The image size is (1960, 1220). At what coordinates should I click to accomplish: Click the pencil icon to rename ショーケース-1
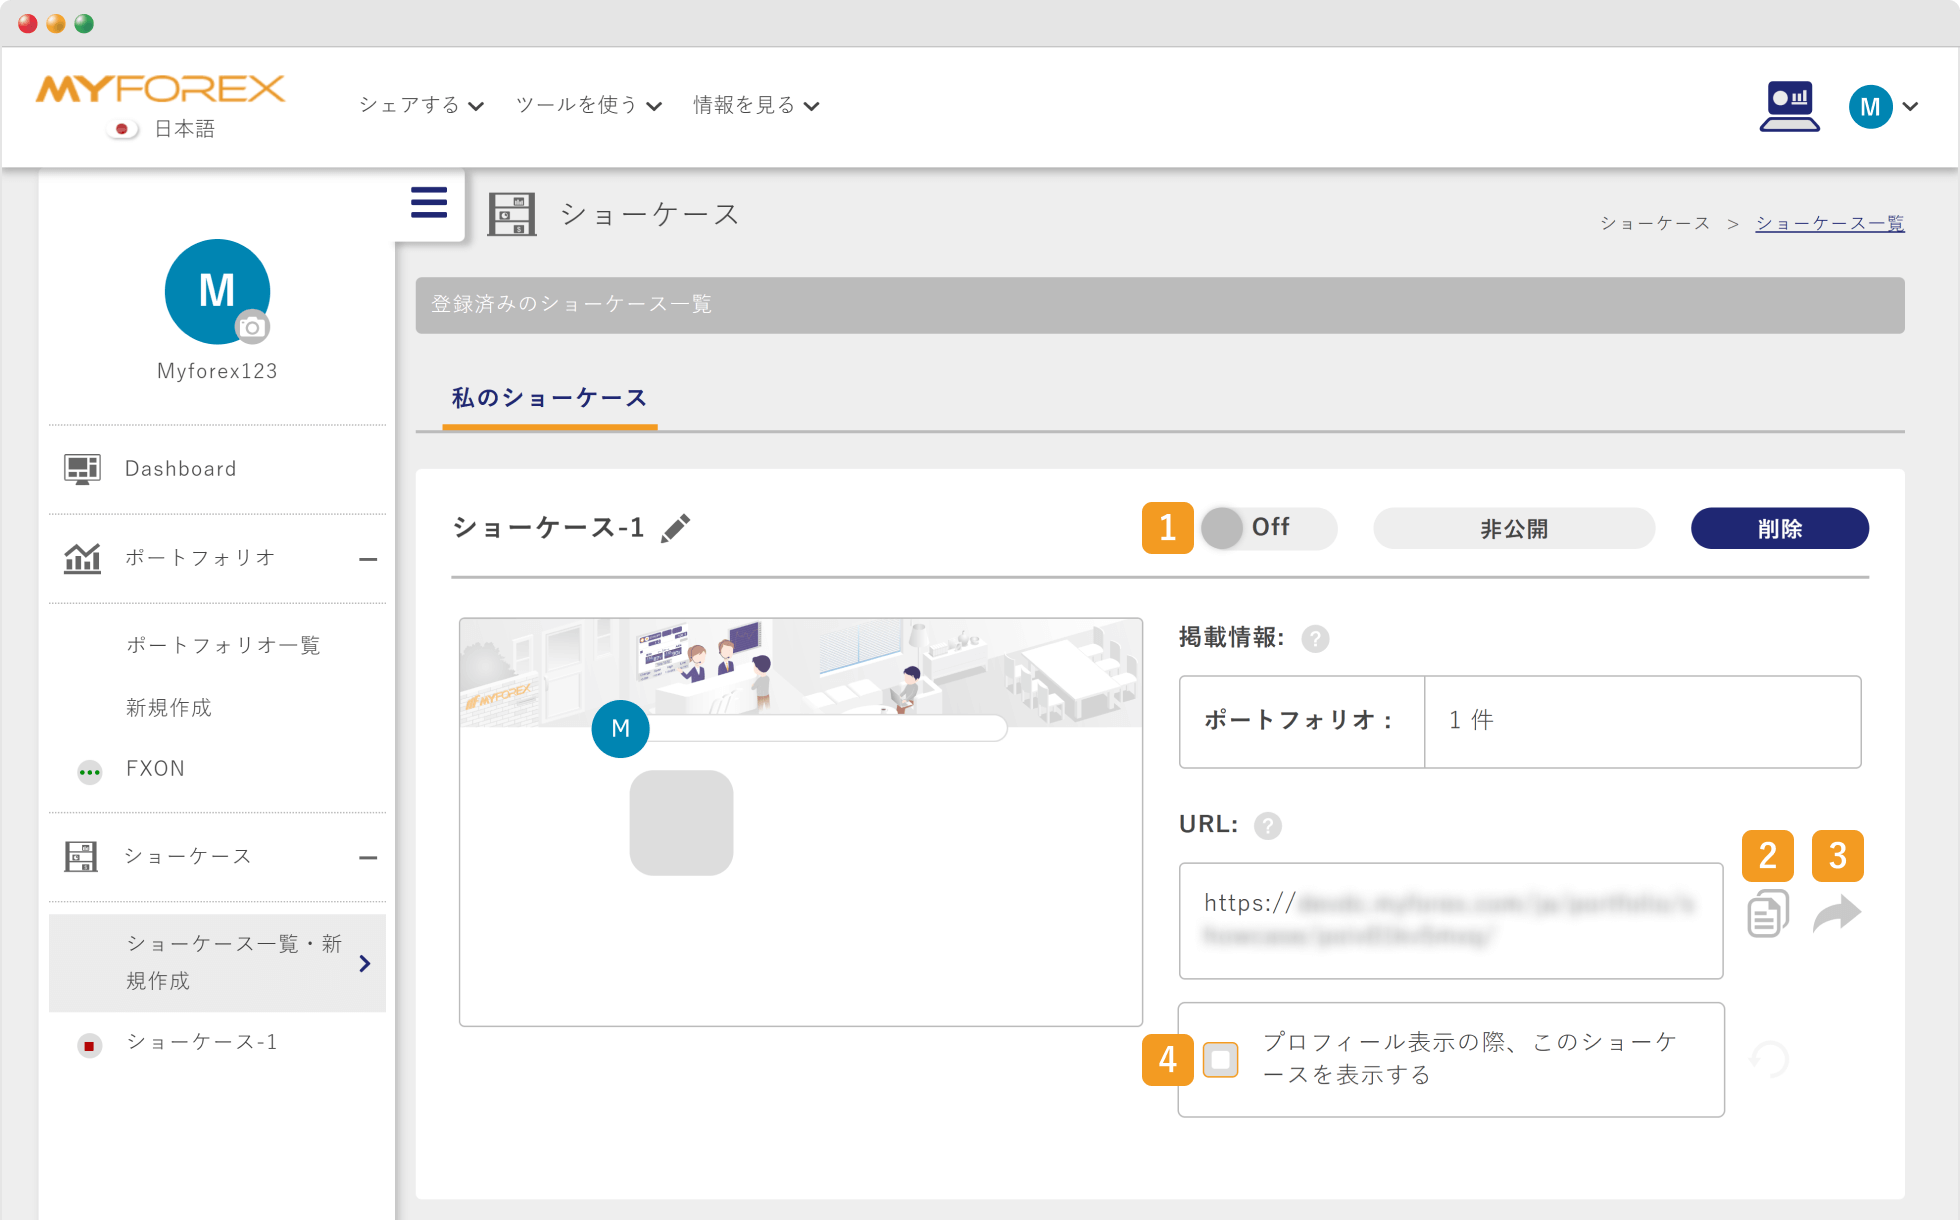coord(676,528)
